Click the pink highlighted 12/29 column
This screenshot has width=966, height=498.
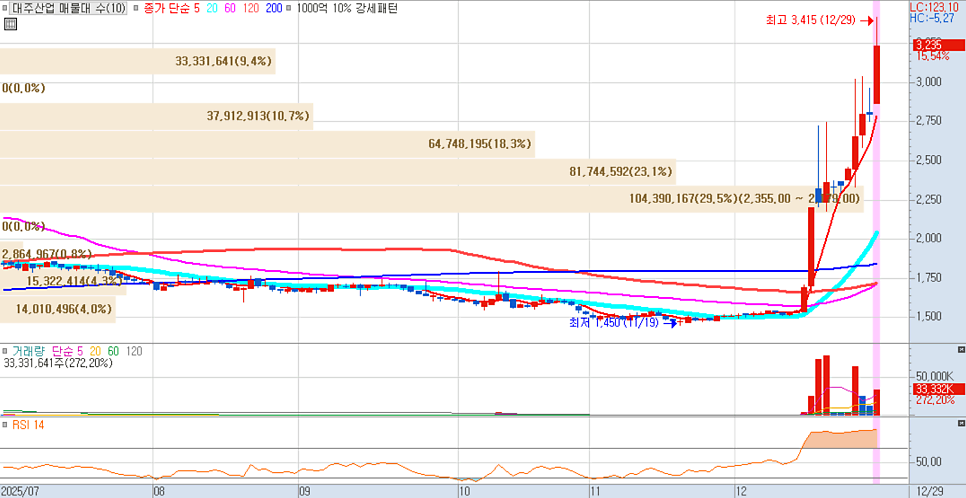tap(877, 242)
